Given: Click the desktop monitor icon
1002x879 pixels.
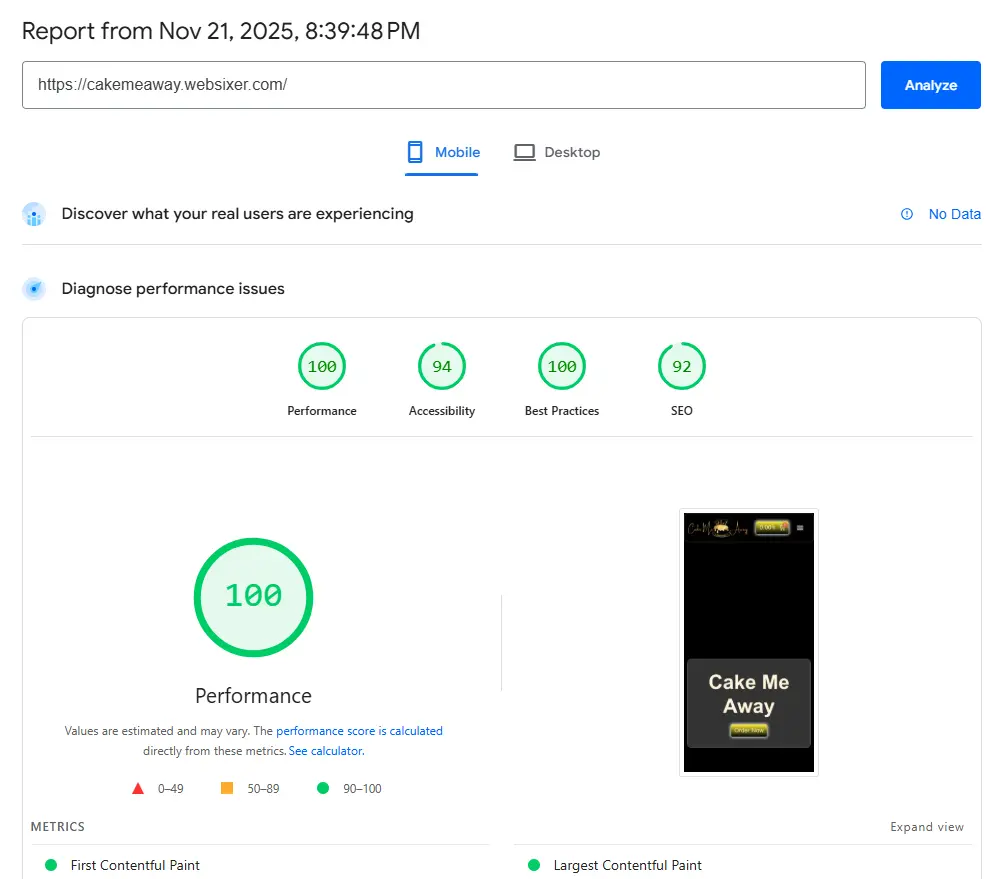Looking at the screenshot, I should coord(524,152).
